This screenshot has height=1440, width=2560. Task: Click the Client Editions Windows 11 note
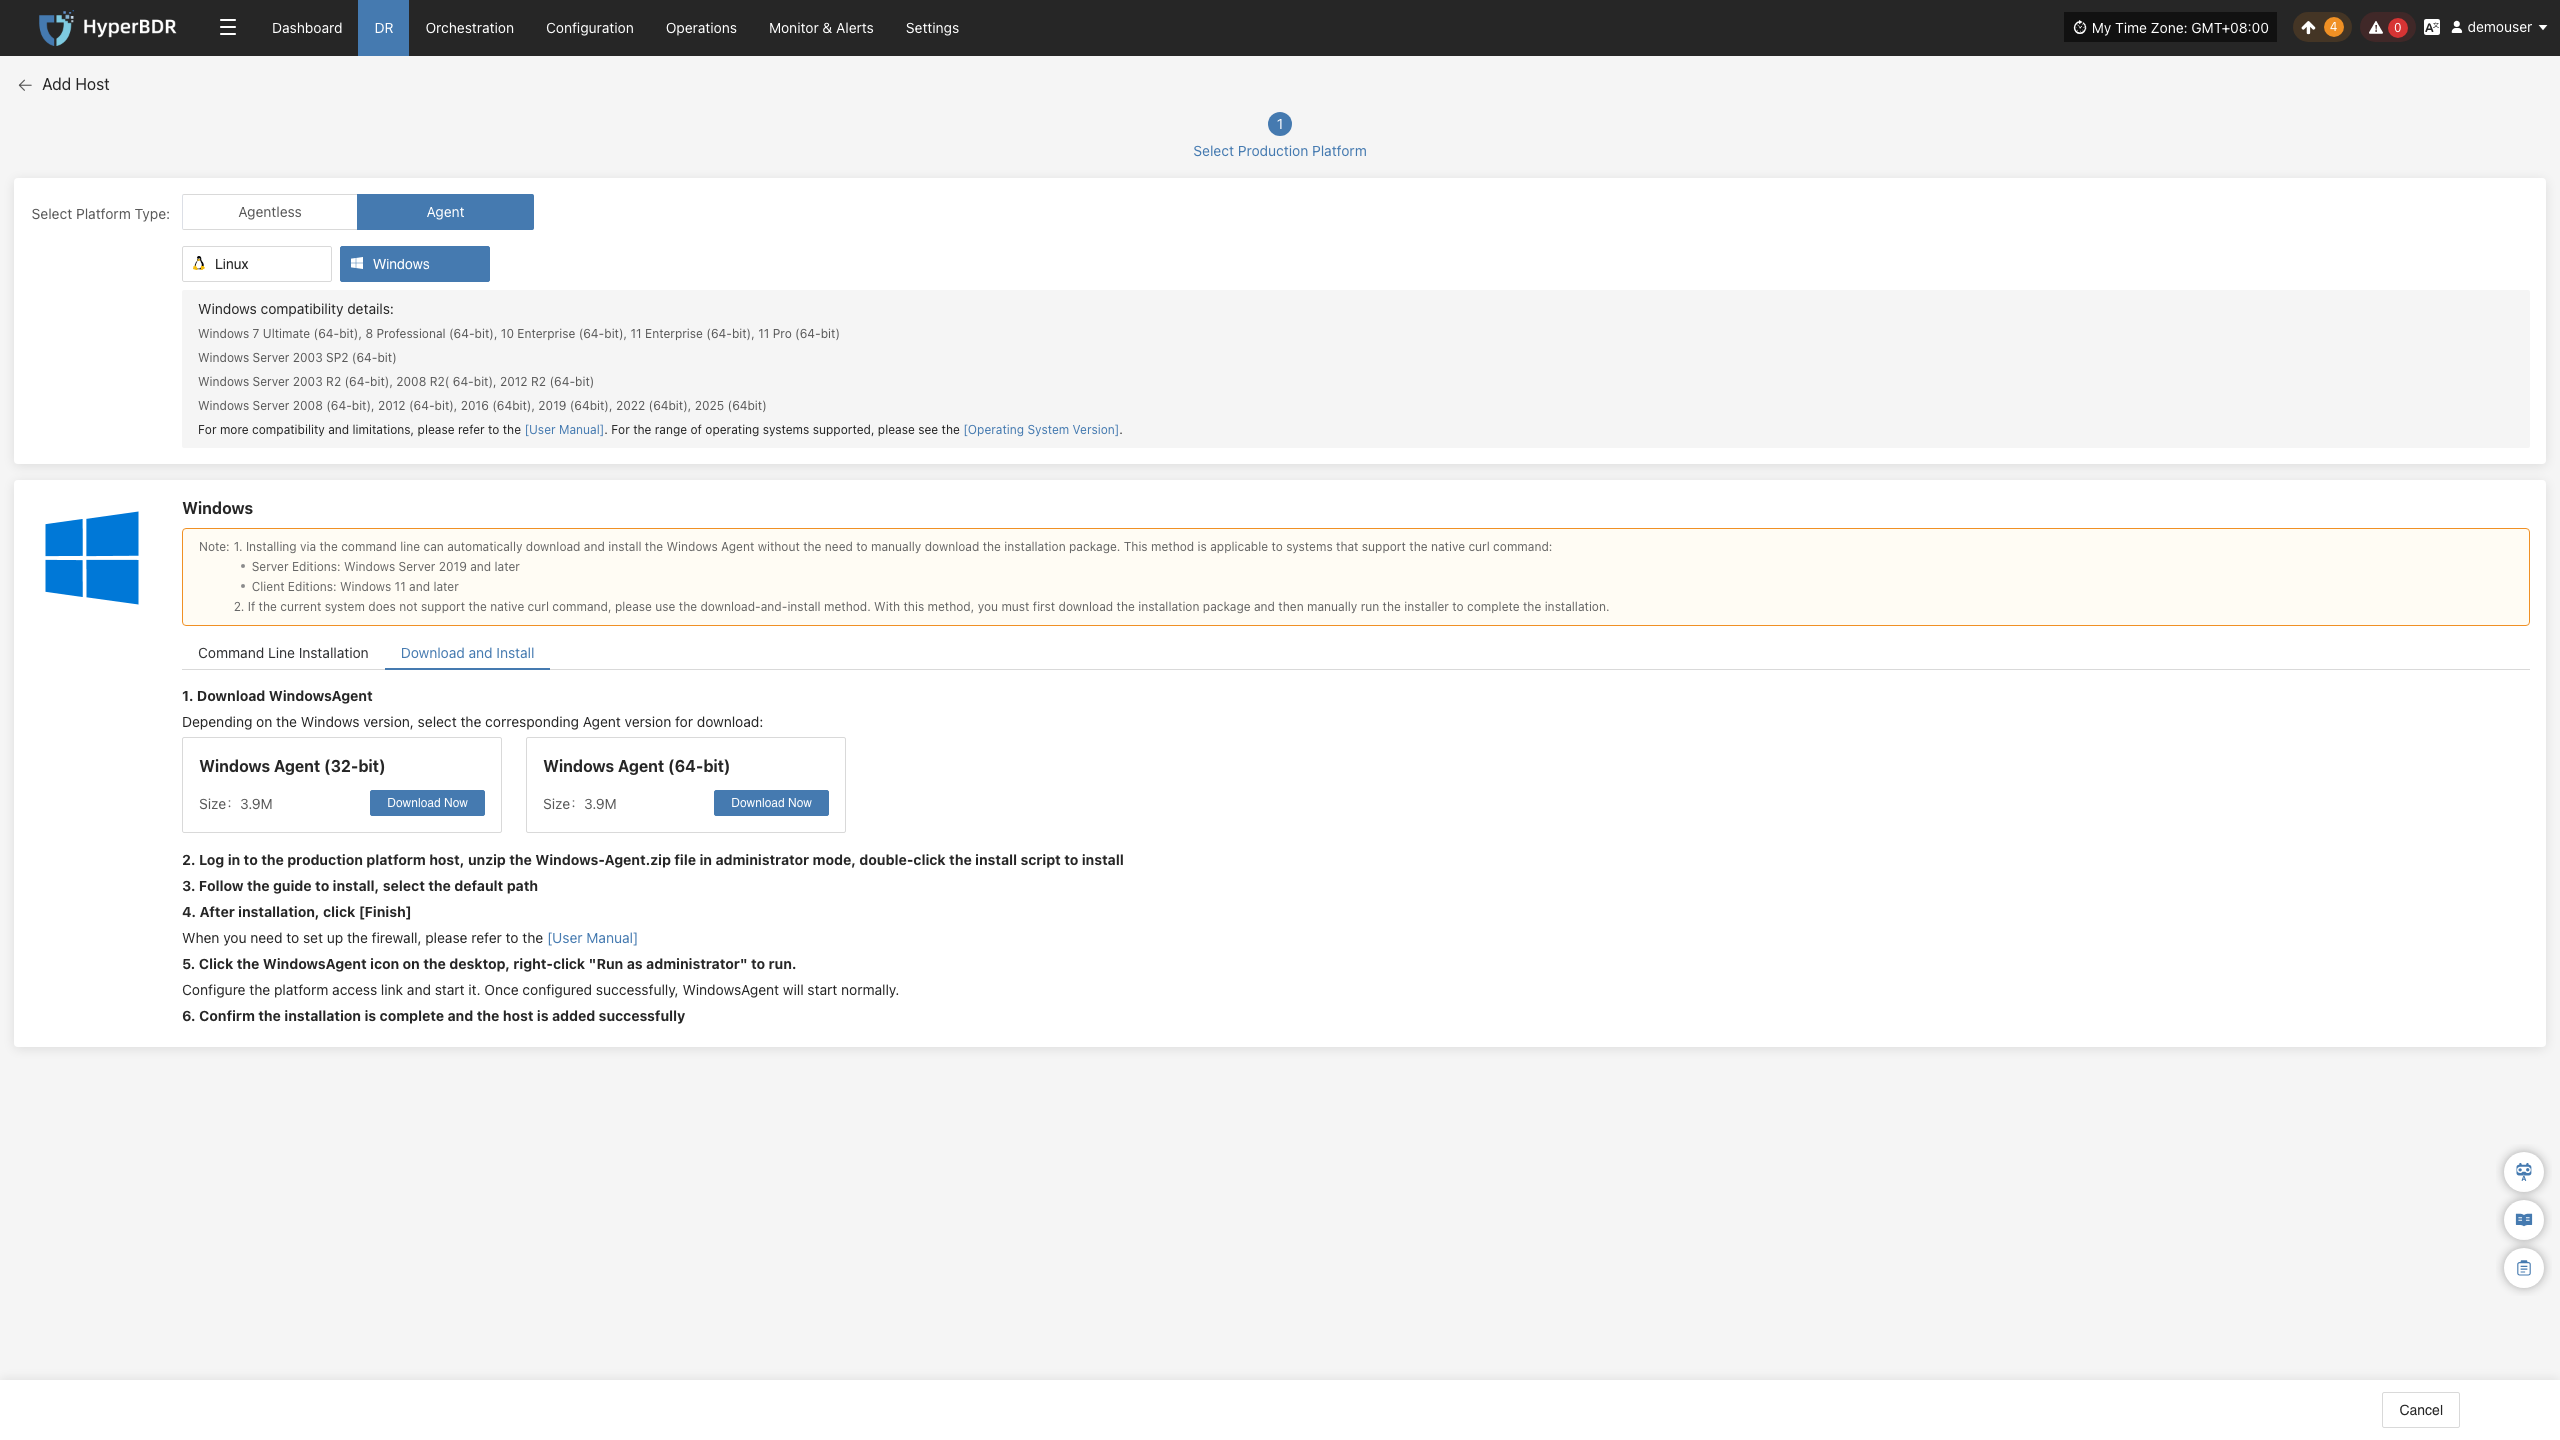[355, 587]
